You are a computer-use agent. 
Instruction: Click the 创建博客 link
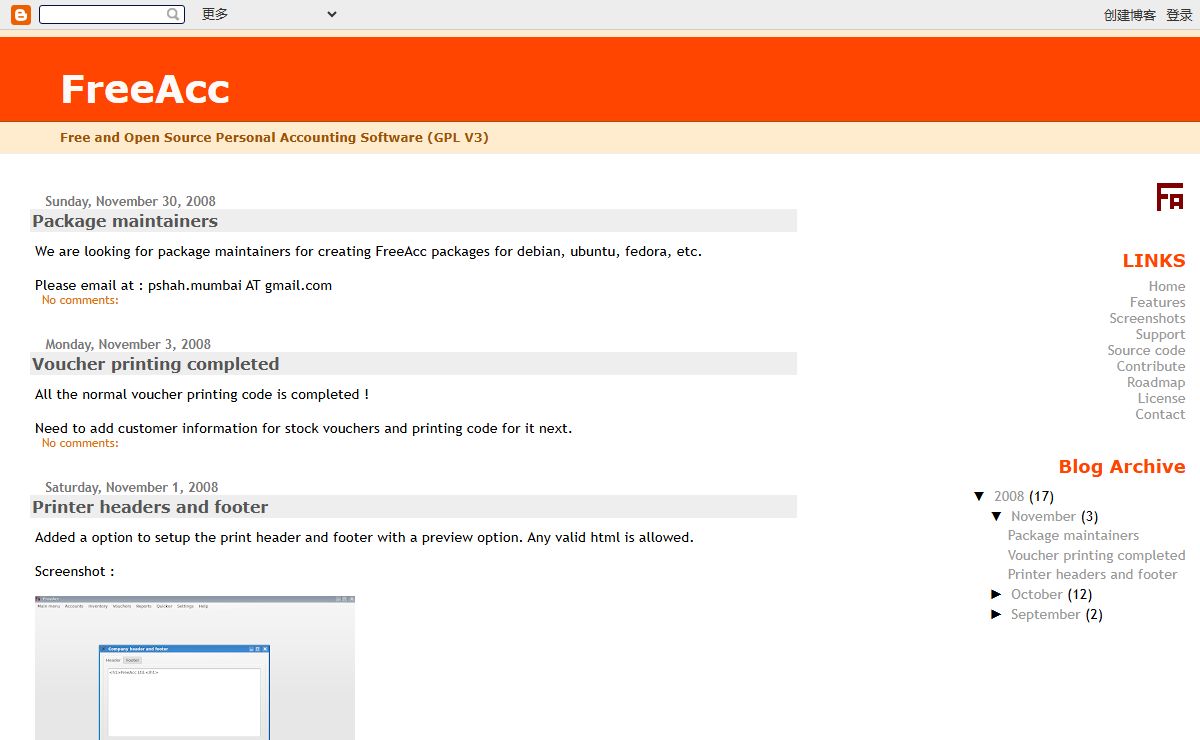coord(1130,15)
